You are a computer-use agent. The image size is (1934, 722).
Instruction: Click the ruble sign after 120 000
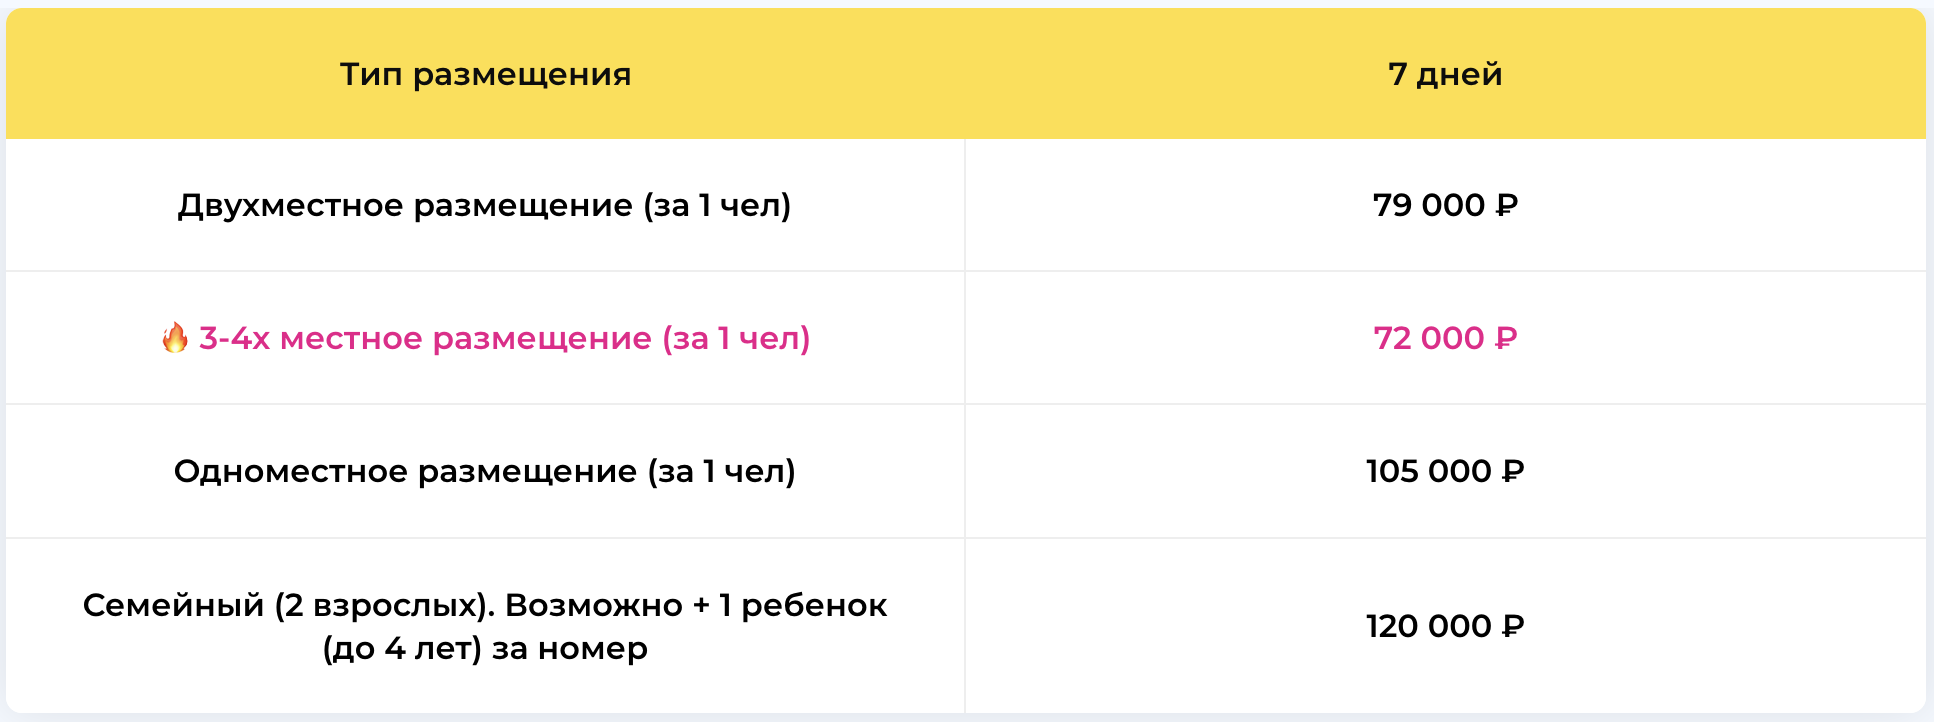[x=1513, y=626]
